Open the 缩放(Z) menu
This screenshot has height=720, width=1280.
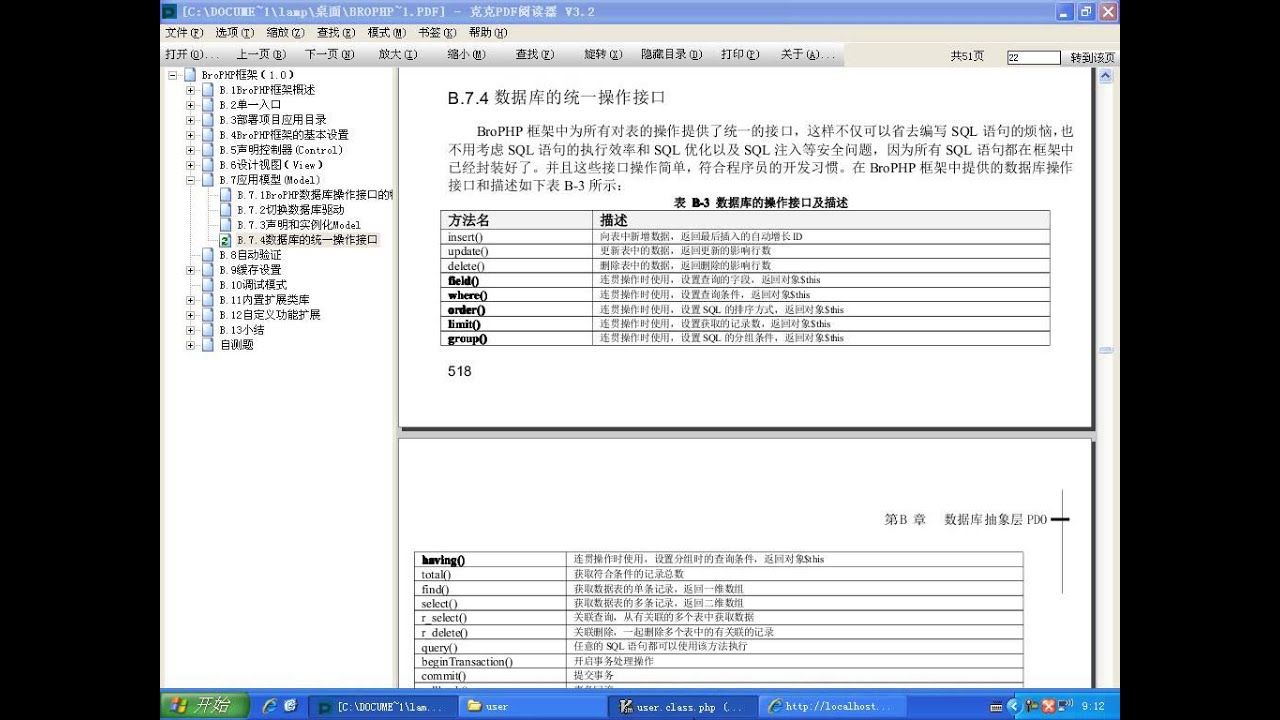(285, 33)
